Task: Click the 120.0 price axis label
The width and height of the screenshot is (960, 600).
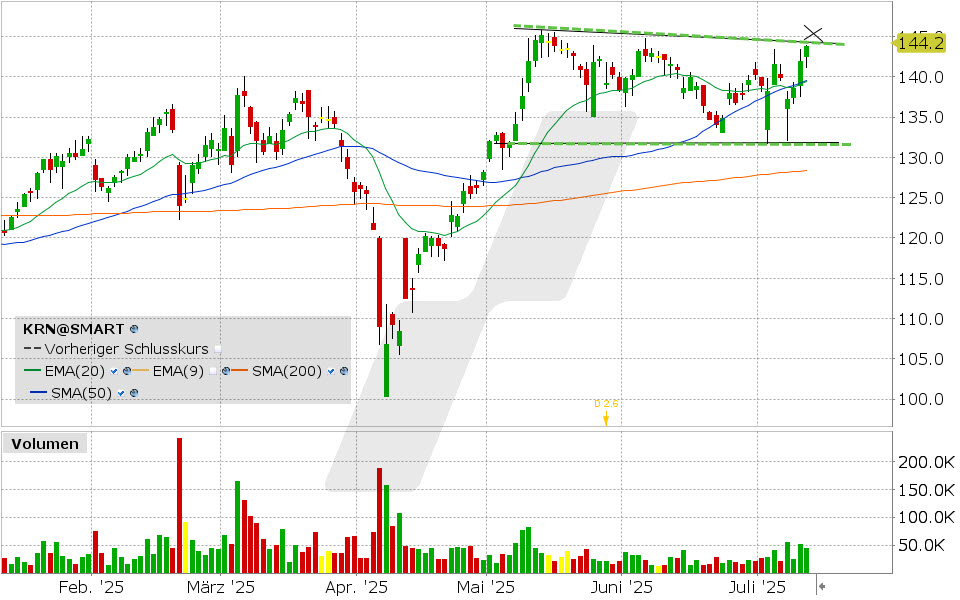Action: 920,238
